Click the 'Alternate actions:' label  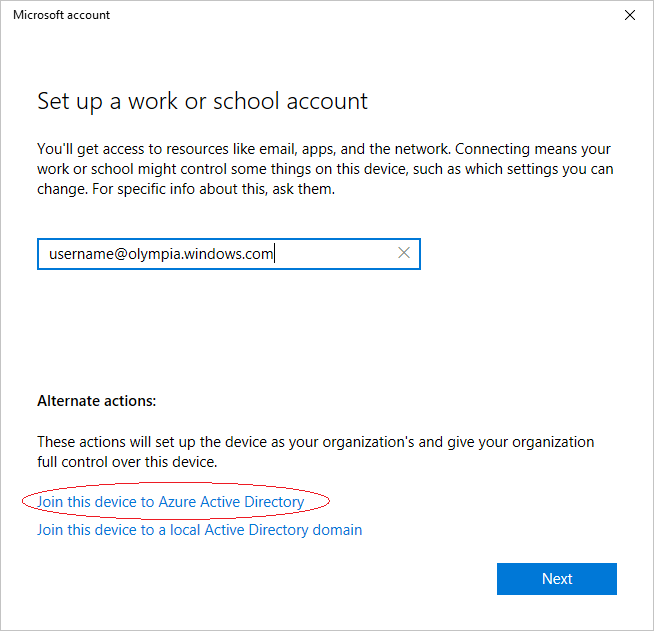96,401
